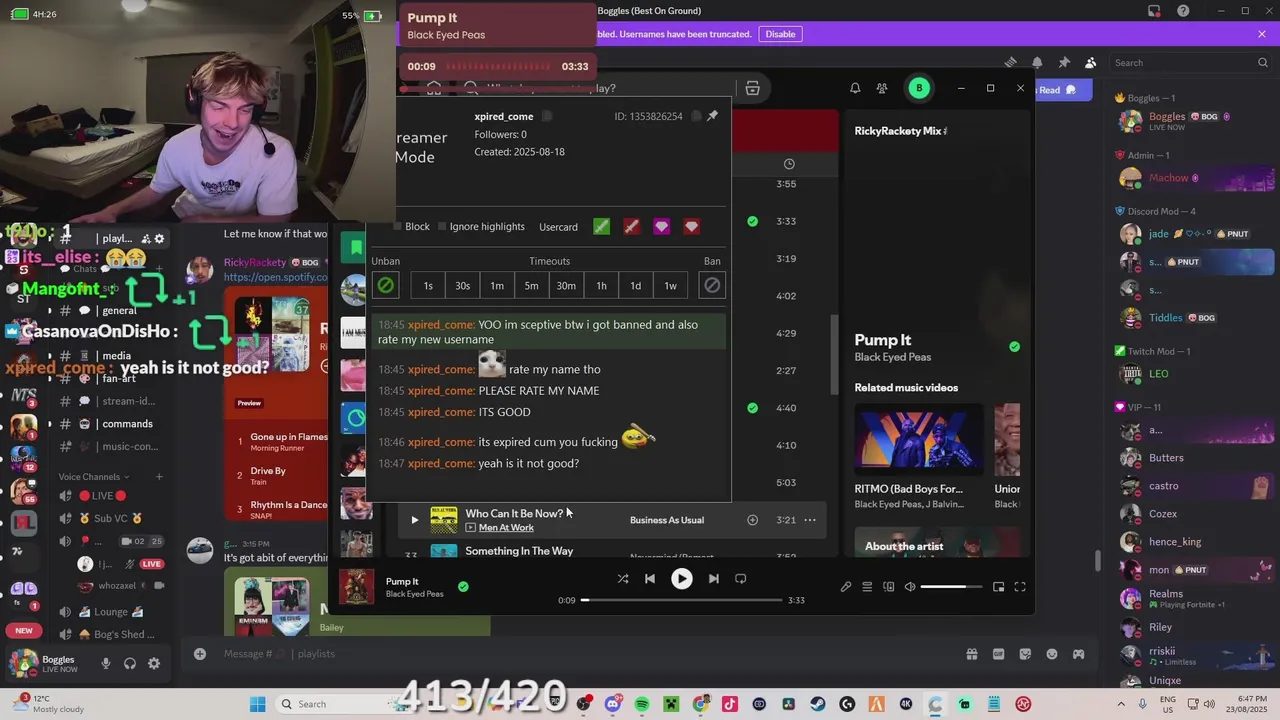Viewport: 1280px width, 720px height.
Task: Open Spotify browse icon in search bar
Action: (x=753, y=88)
